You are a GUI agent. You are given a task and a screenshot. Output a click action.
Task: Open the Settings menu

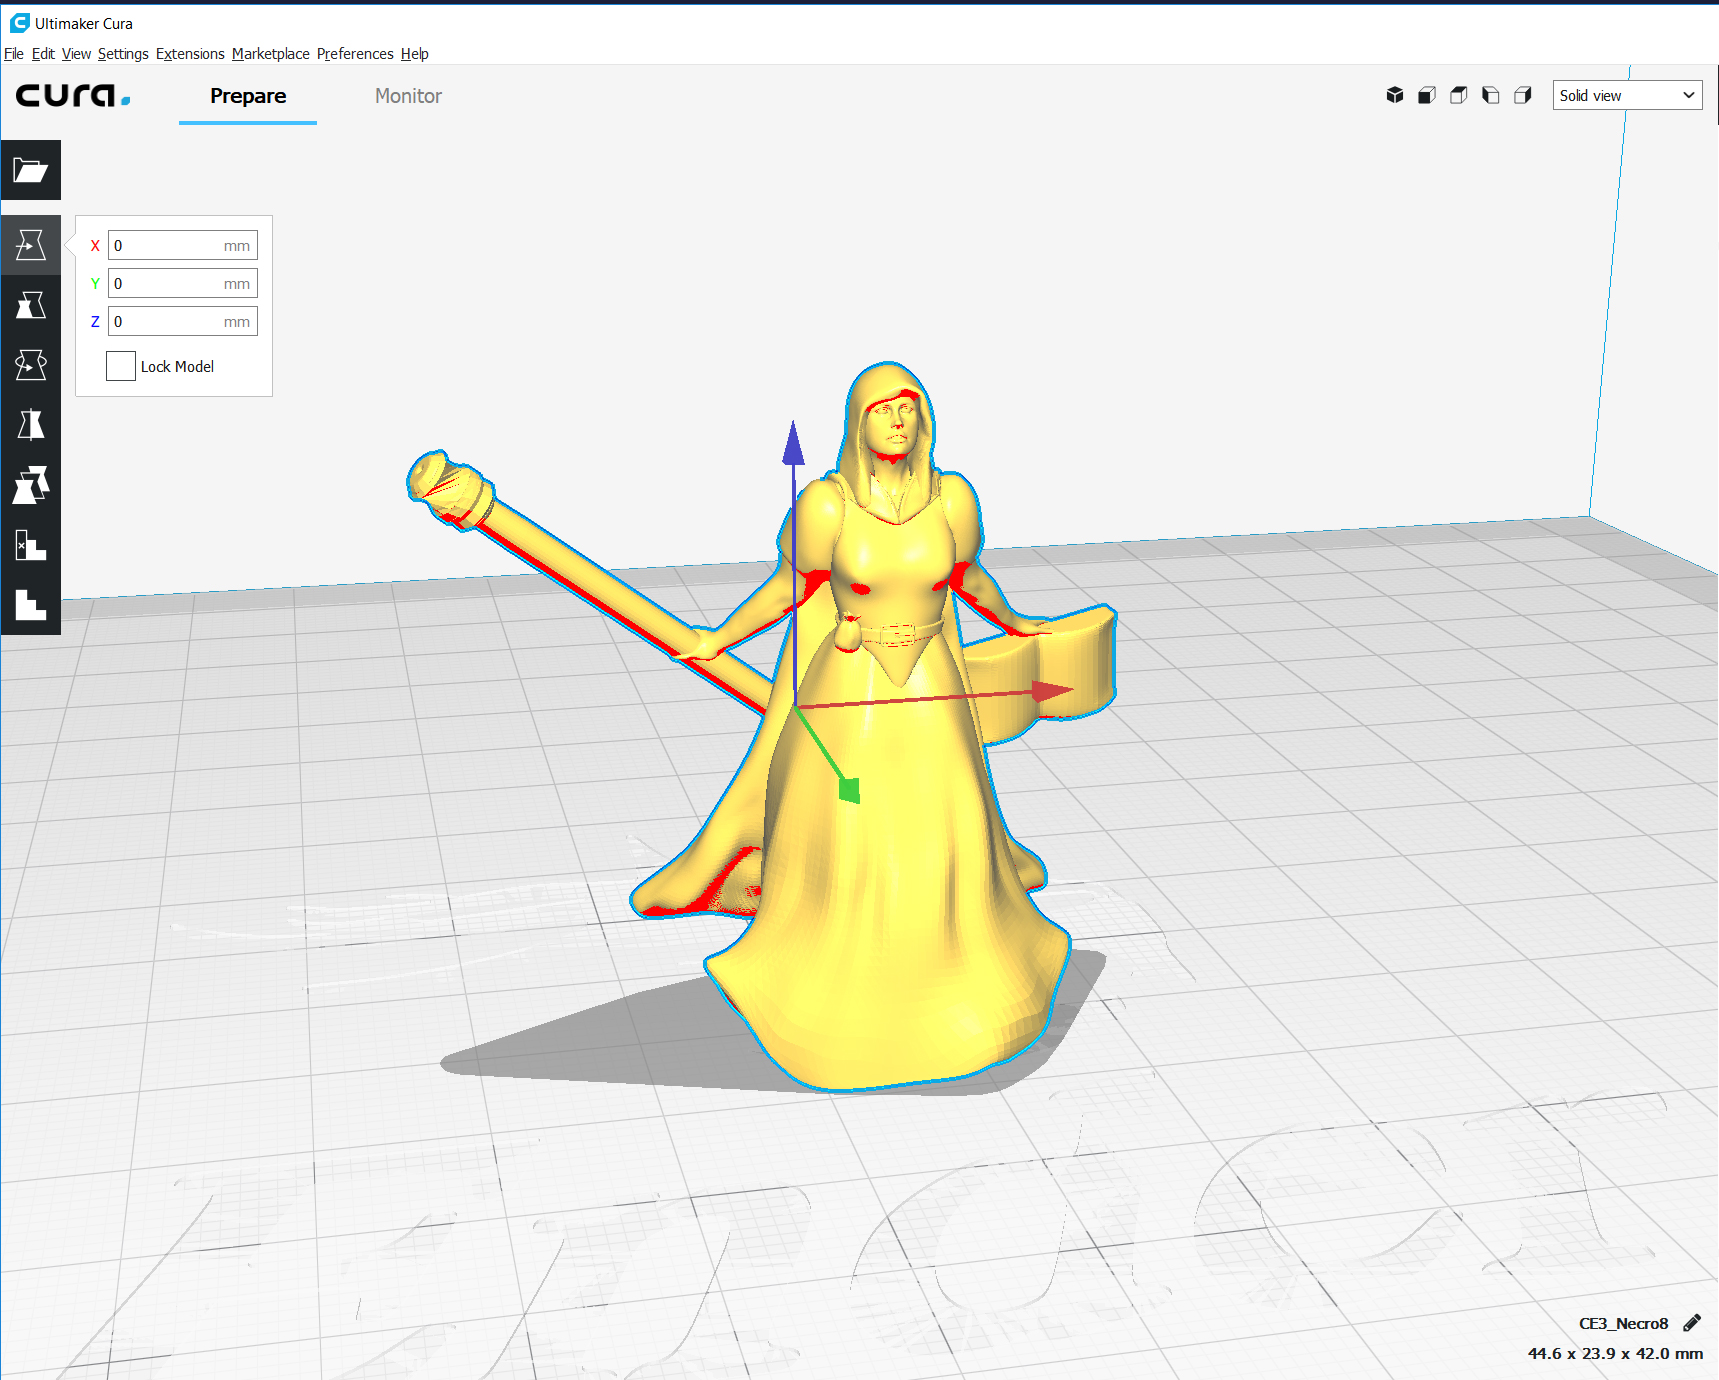tap(123, 54)
